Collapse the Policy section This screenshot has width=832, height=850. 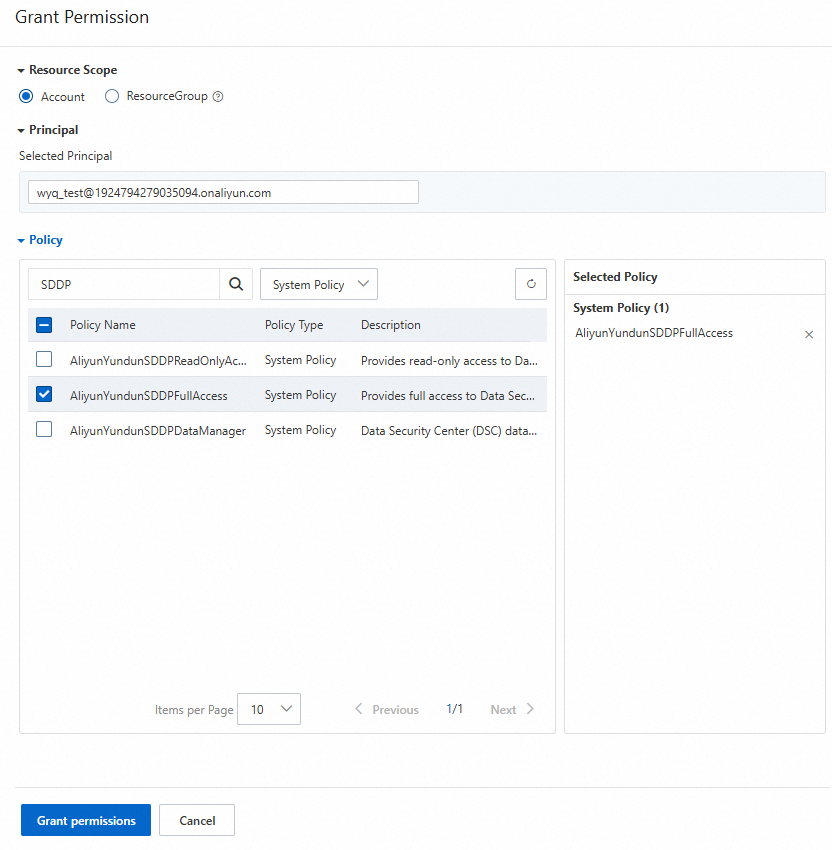point(40,240)
